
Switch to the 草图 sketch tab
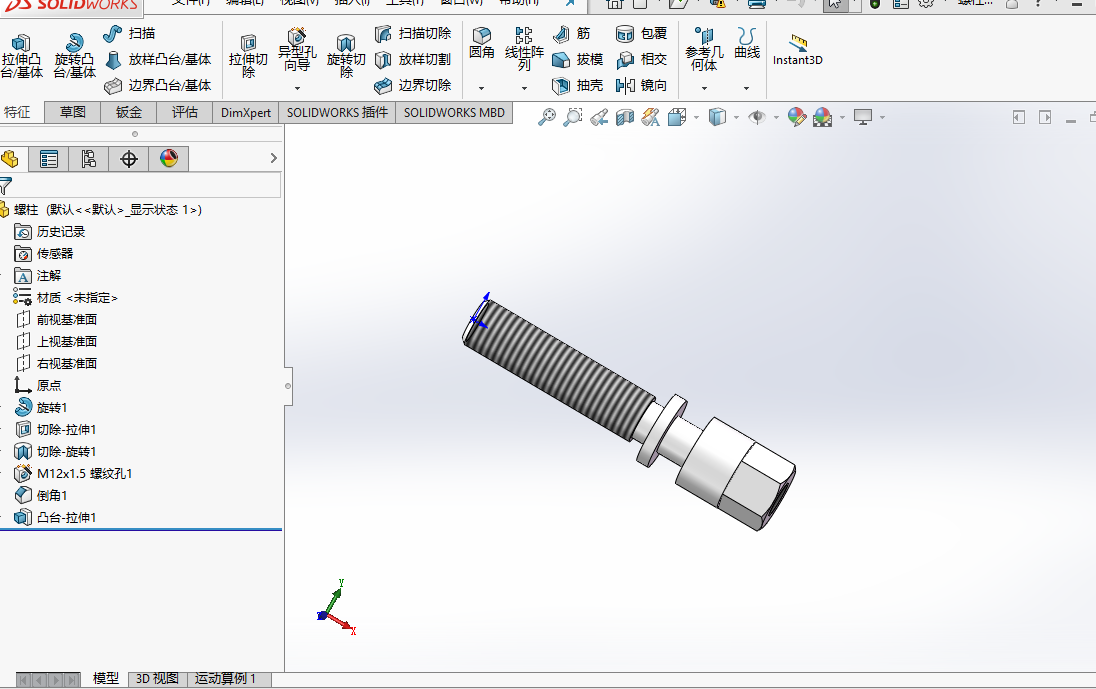(x=72, y=113)
